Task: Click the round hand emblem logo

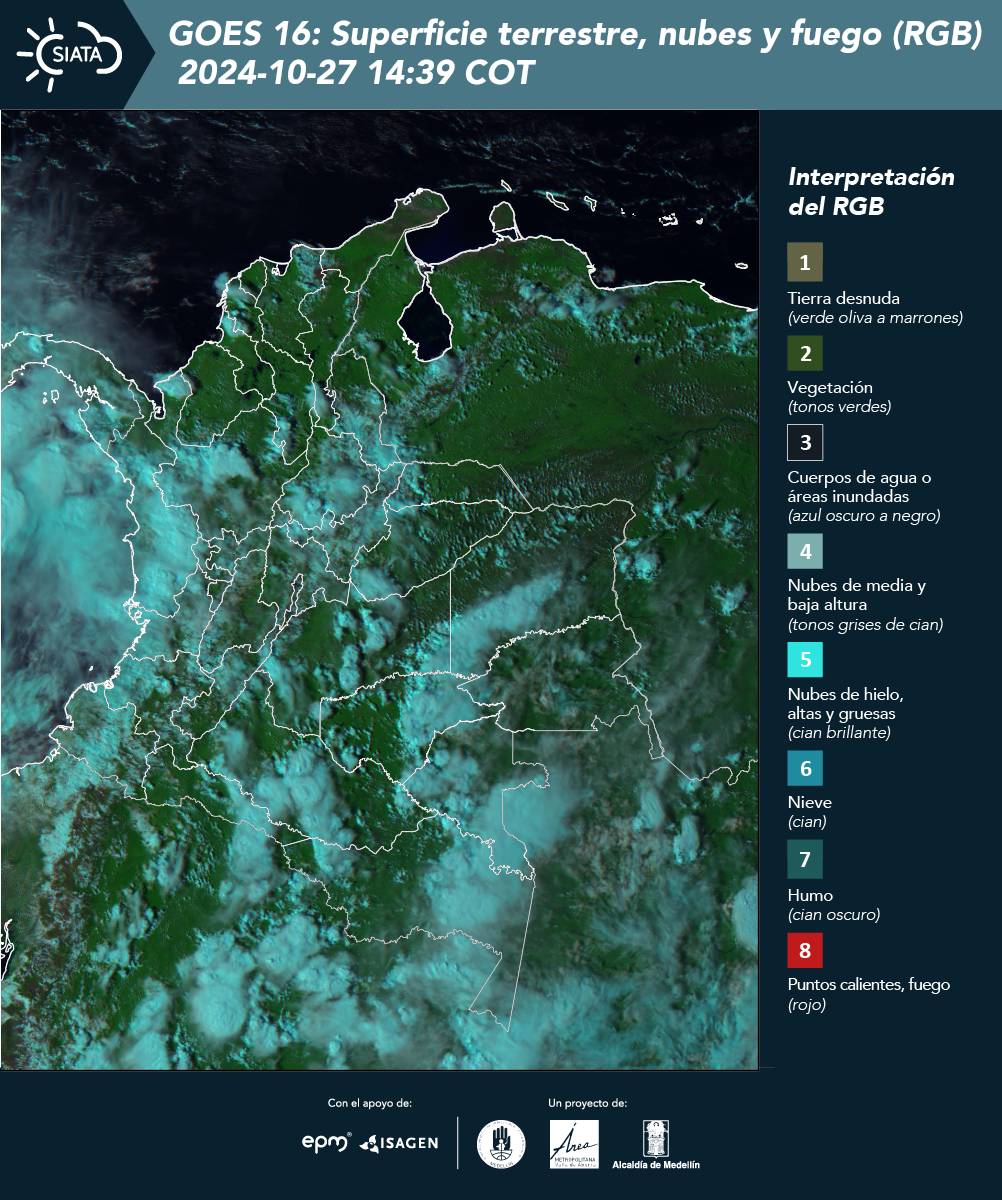Action: click(x=501, y=1144)
